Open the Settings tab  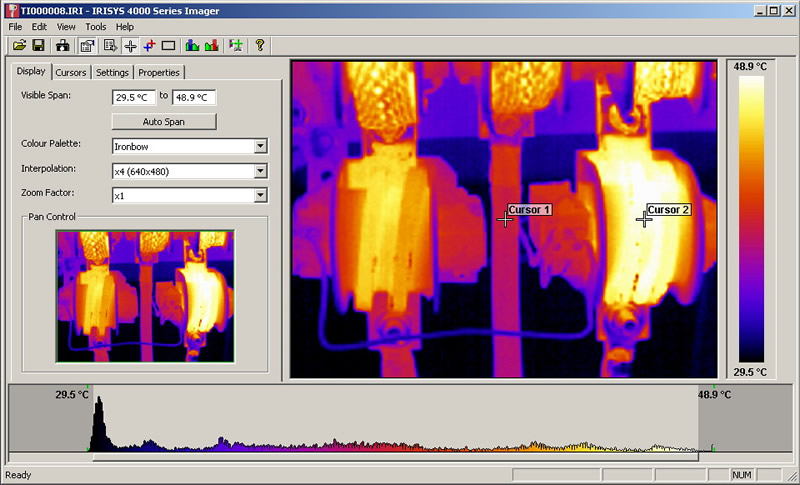(112, 72)
